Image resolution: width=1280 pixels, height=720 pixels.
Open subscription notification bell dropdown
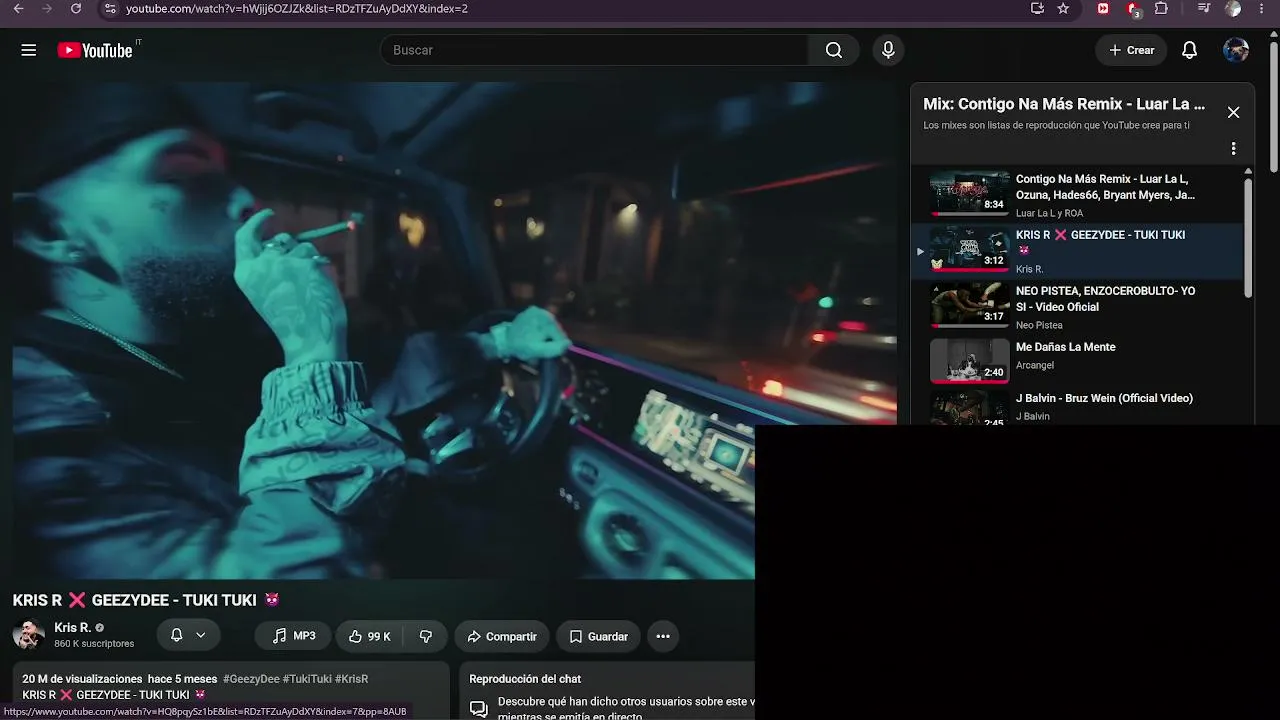188,636
